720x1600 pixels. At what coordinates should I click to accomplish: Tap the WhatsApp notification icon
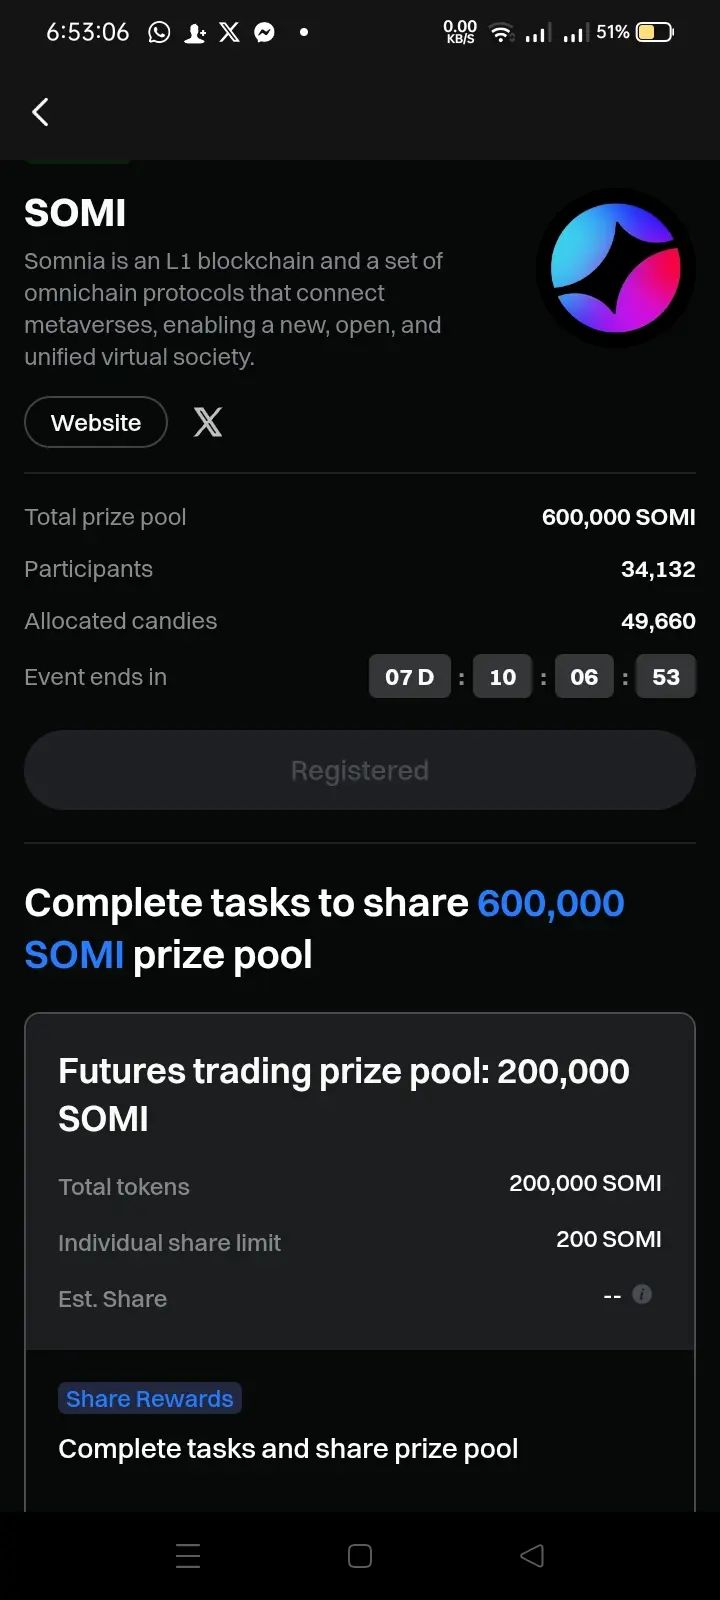click(x=159, y=32)
